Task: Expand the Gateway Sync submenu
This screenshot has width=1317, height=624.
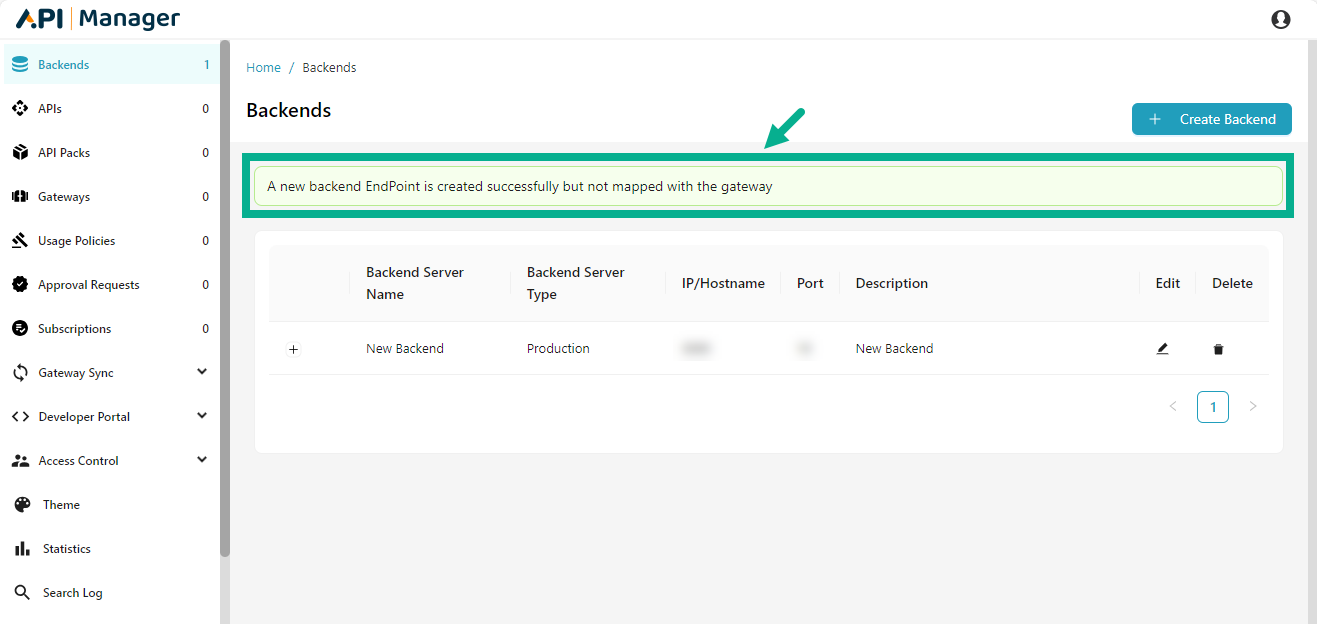Action: pos(202,372)
